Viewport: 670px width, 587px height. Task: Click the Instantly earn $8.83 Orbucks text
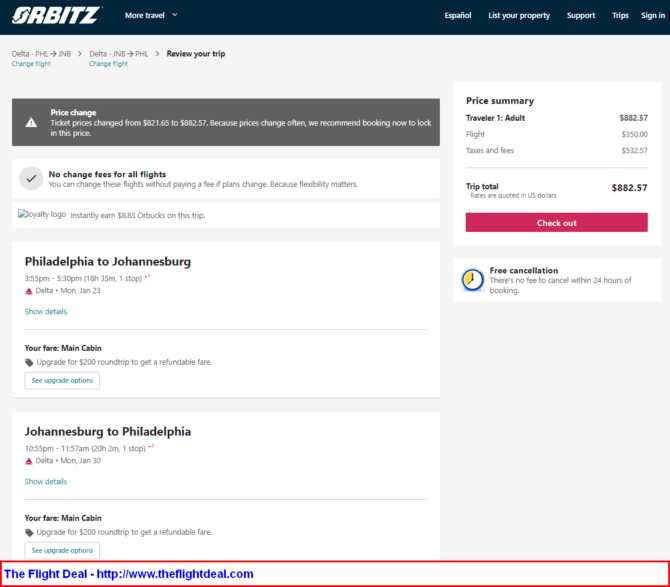tap(138, 215)
